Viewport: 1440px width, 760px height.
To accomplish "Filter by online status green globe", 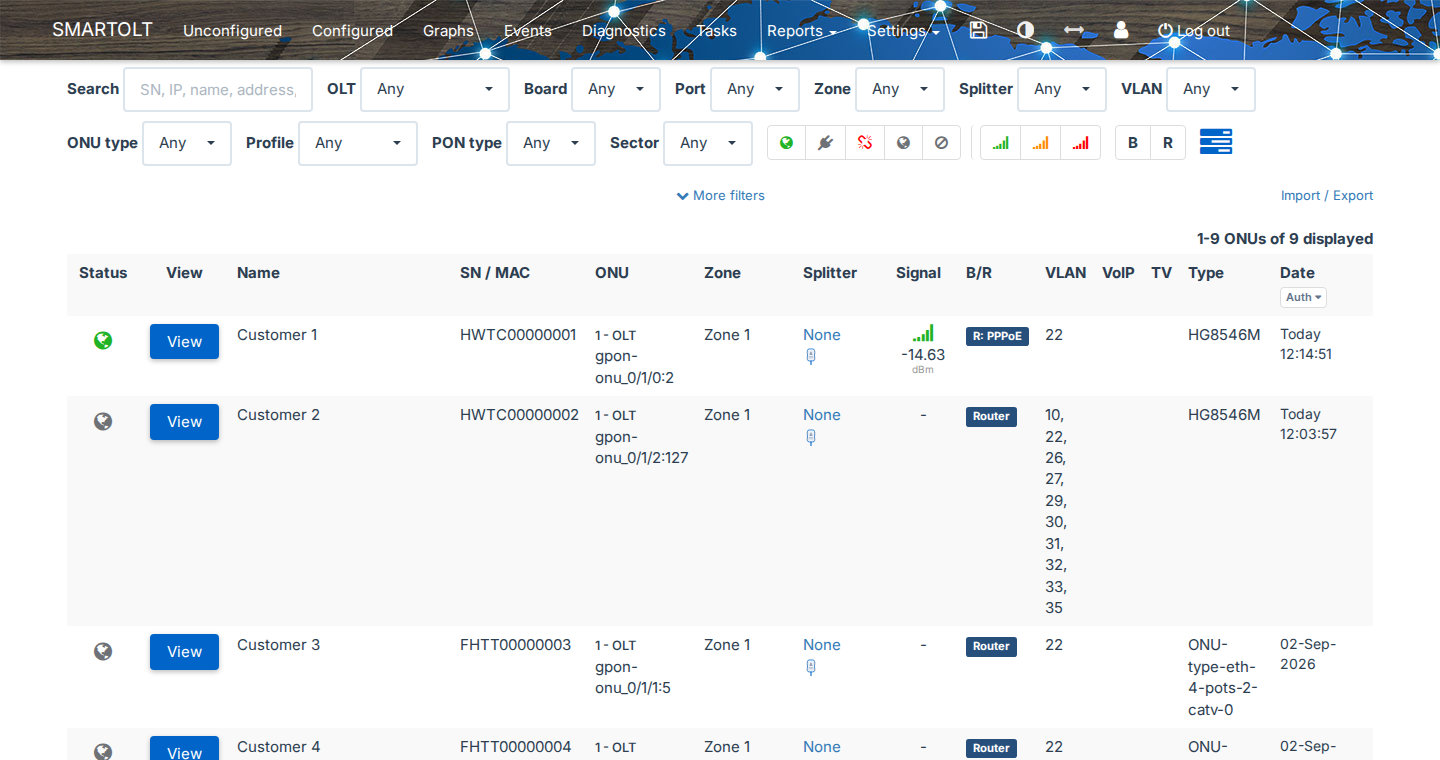I will [x=787, y=143].
